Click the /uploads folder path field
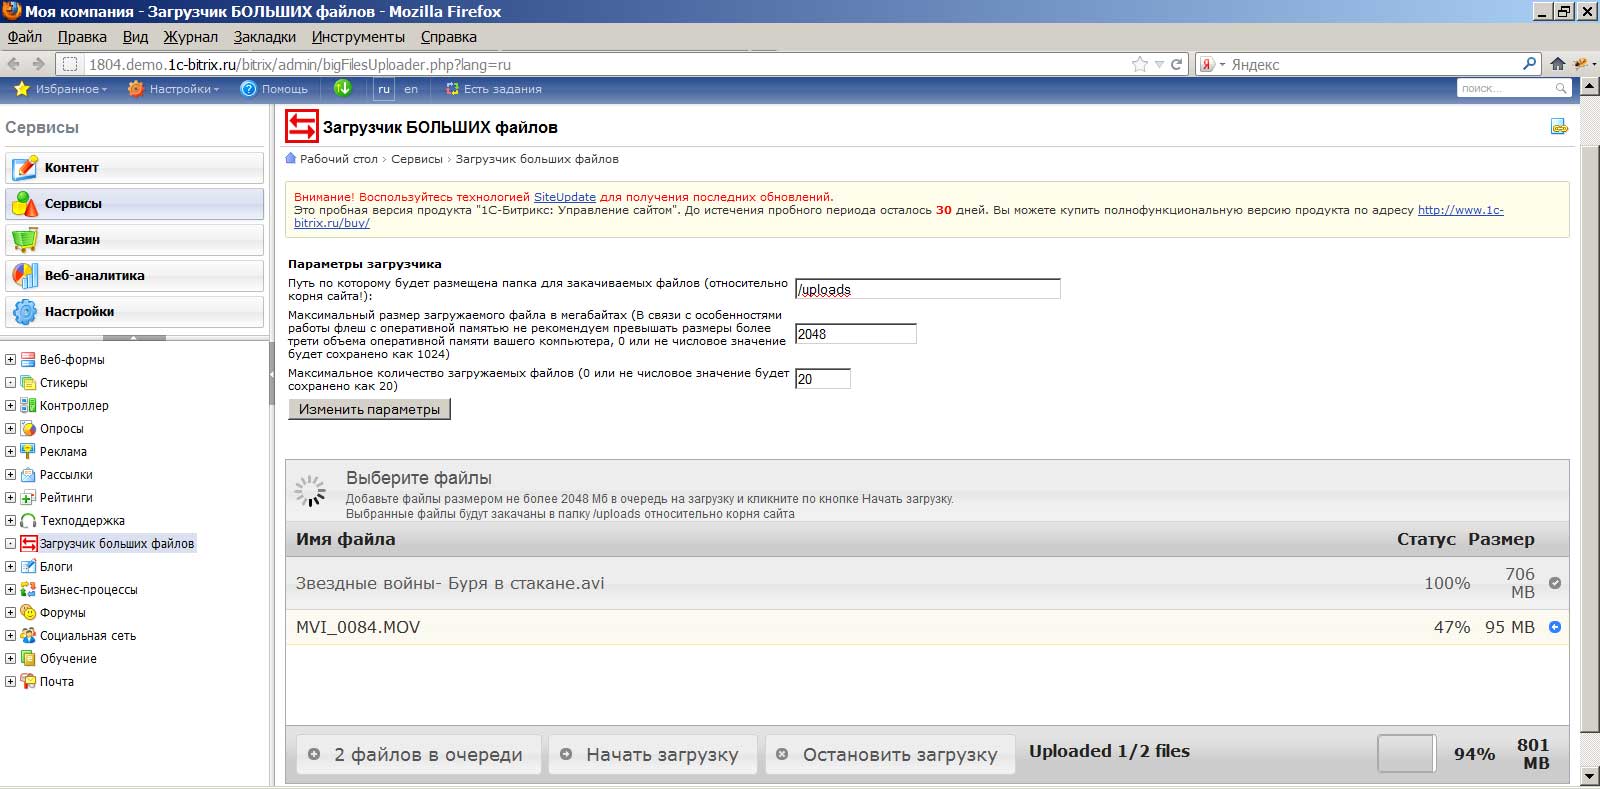 coord(927,289)
